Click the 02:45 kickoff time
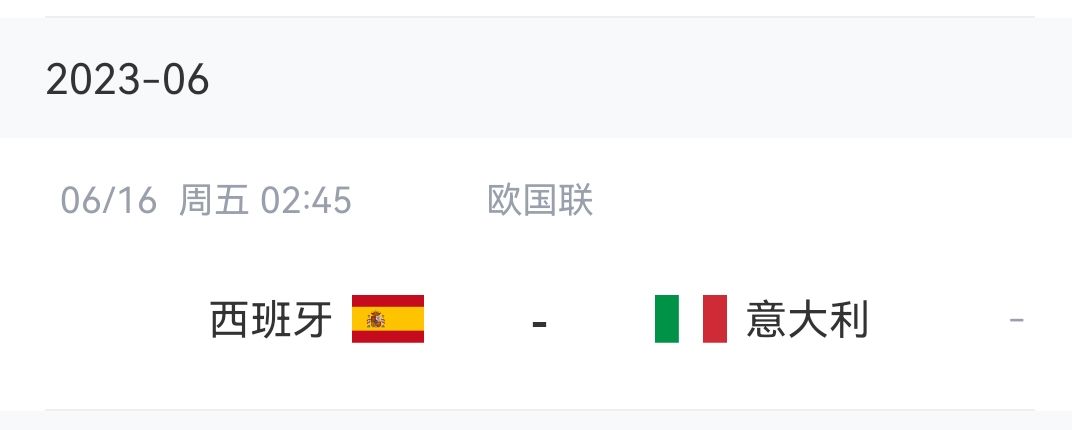 pyautogui.click(x=306, y=201)
